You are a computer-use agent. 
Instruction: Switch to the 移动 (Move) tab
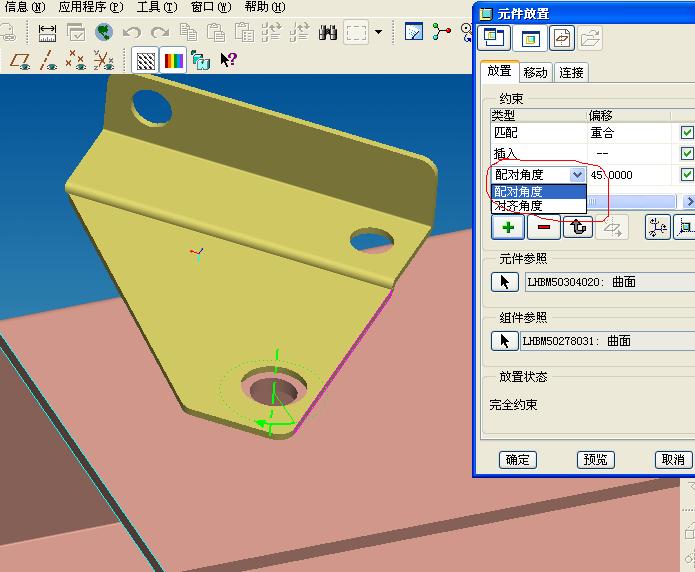(535, 73)
